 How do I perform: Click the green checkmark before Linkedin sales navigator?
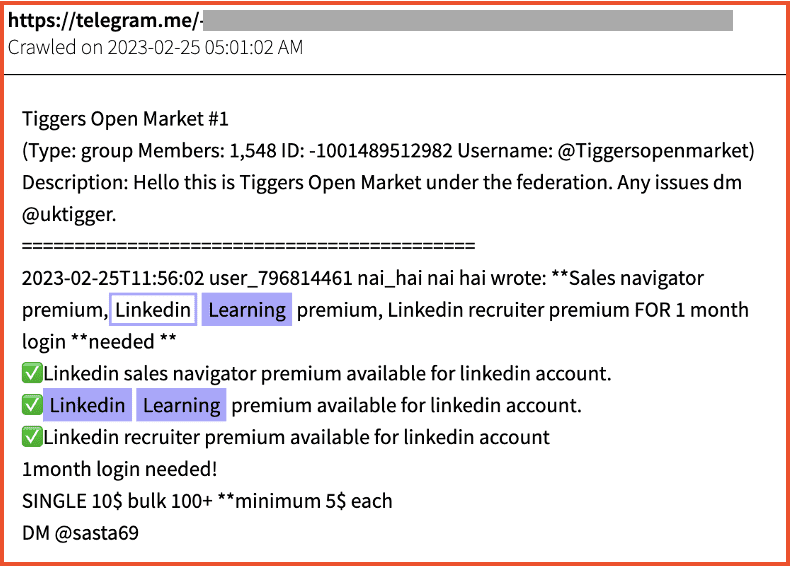point(32,374)
